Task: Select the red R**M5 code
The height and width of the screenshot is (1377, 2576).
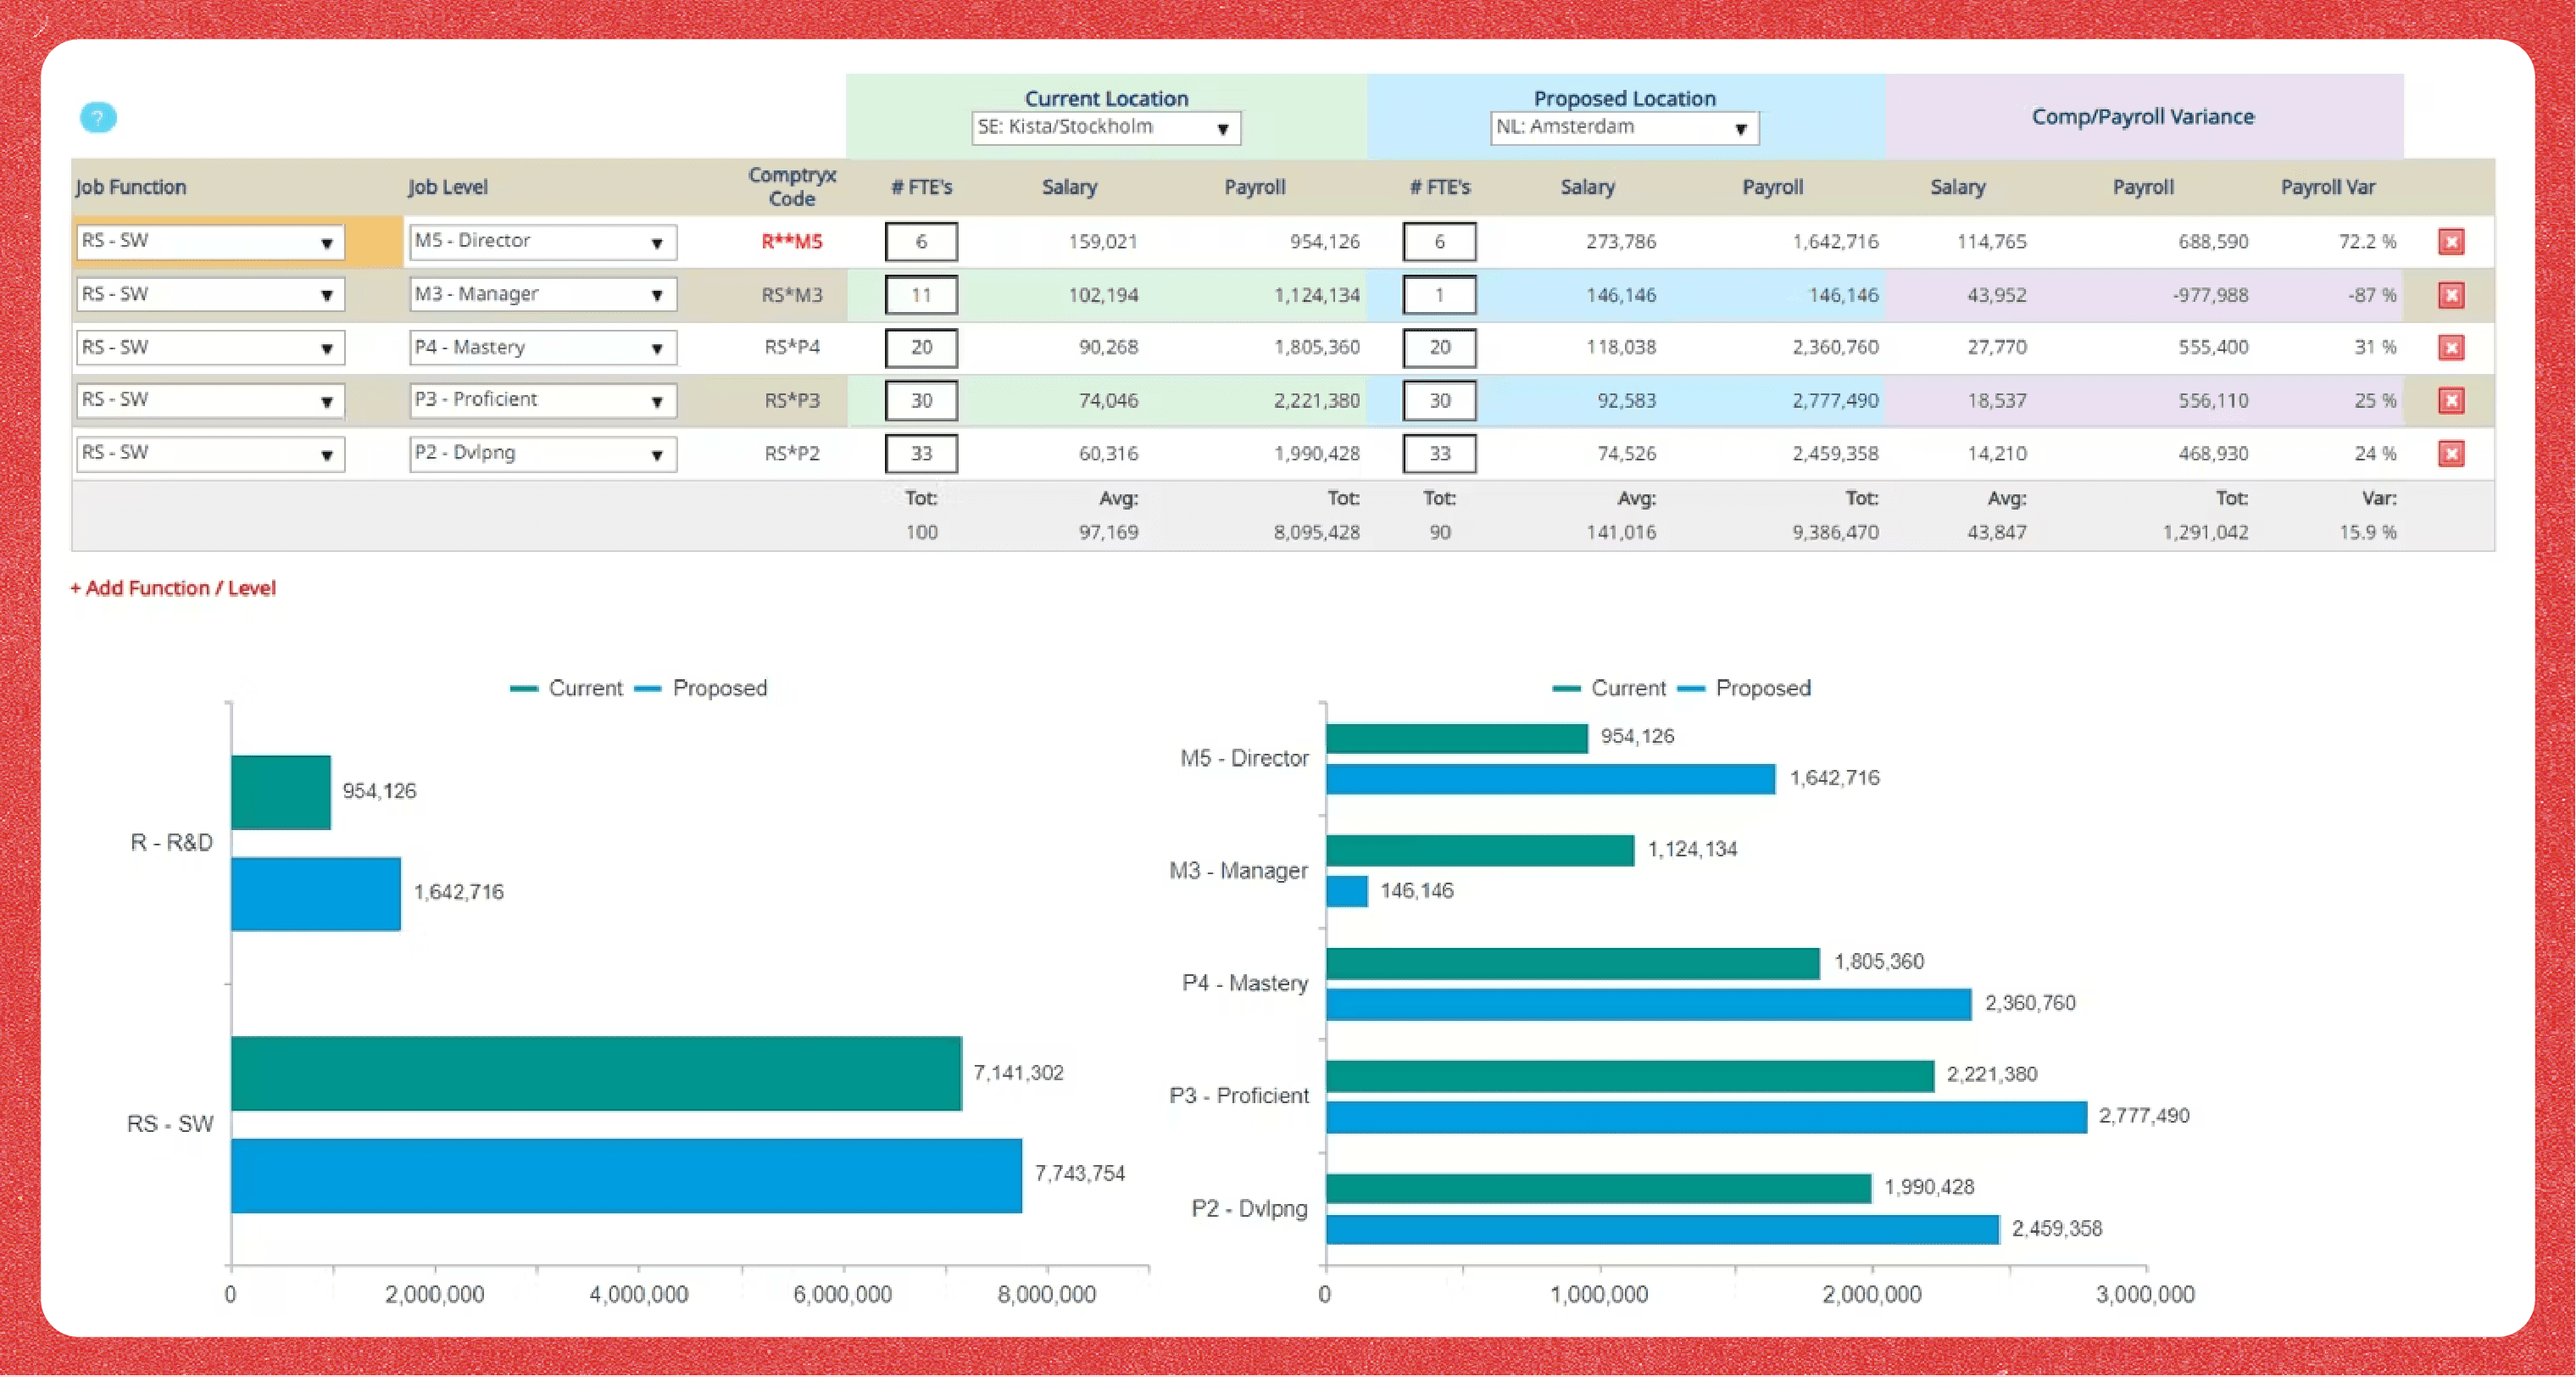Action: (791, 241)
